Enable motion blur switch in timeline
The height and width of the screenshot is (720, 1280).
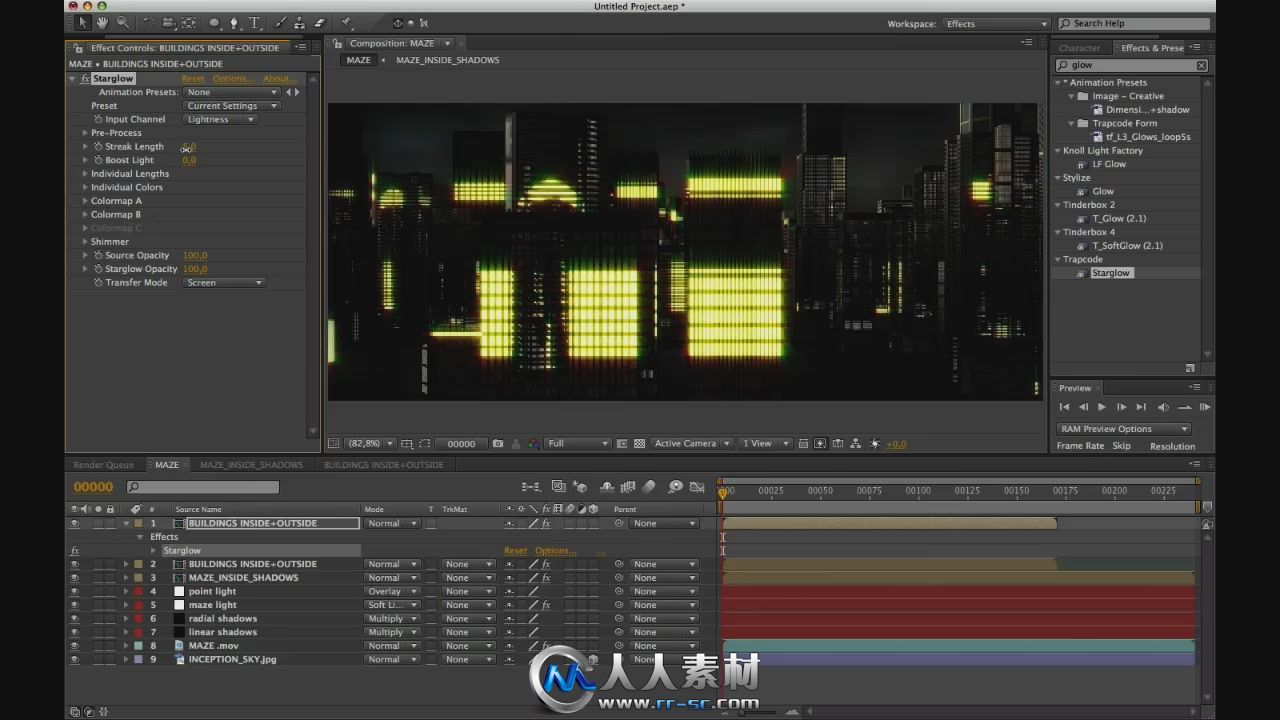649,487
